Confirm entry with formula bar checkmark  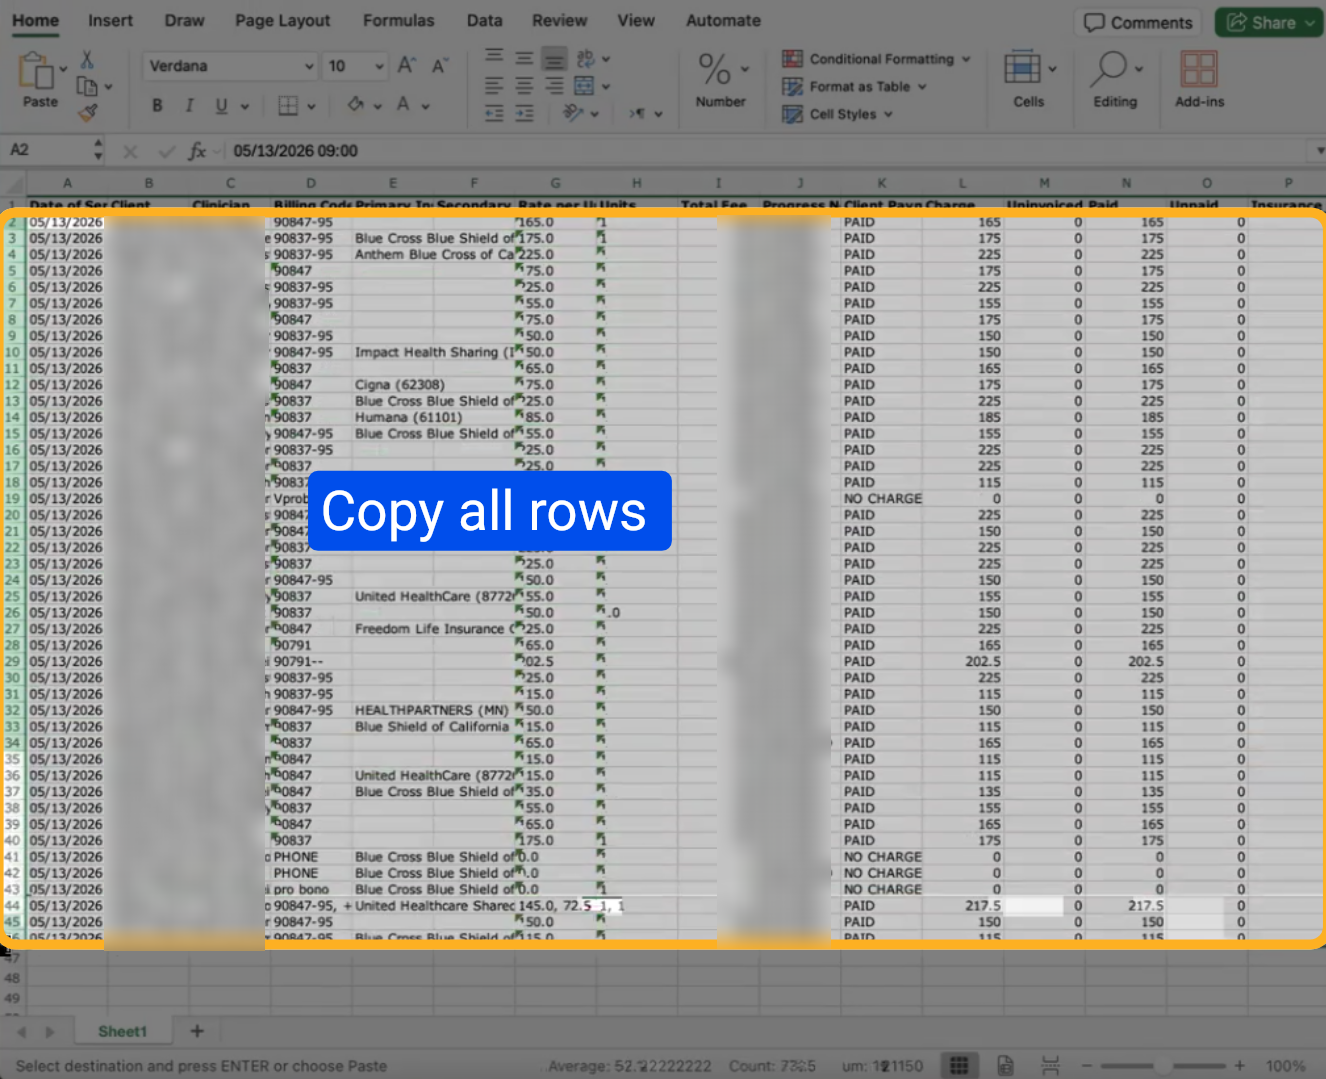click(166, 152)
